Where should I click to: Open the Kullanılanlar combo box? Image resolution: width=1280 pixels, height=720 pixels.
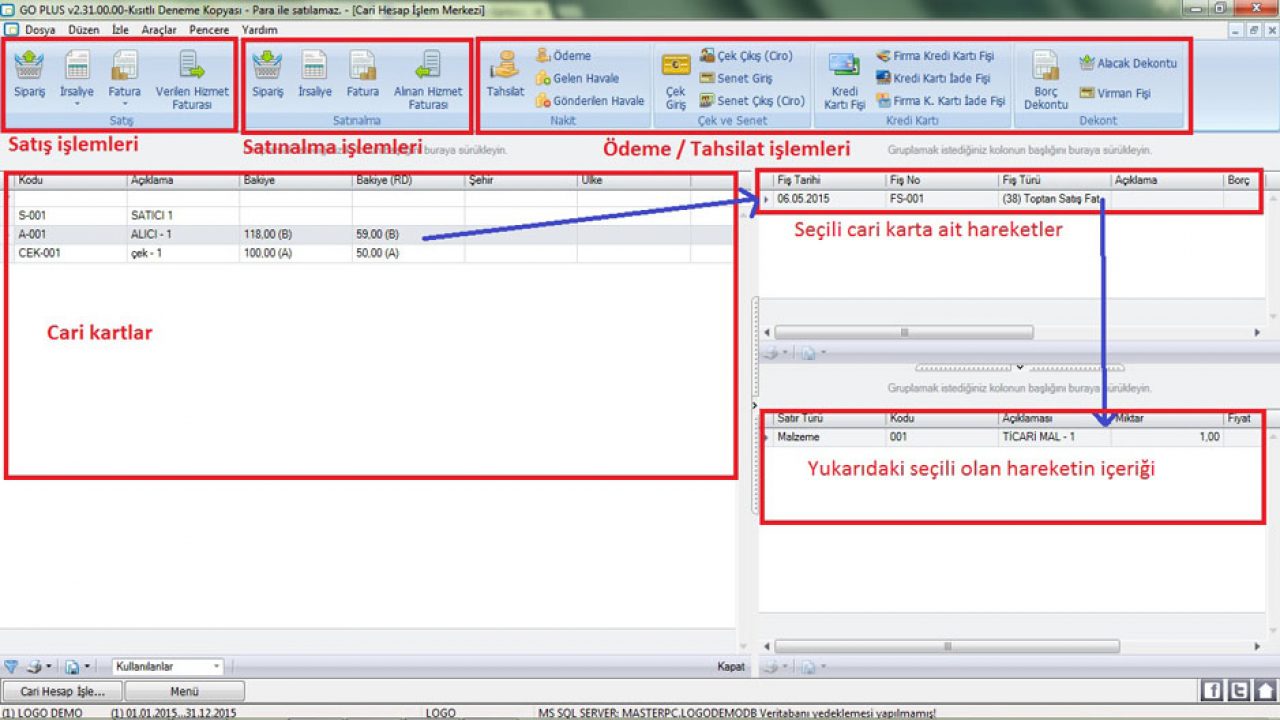[167, 666]
